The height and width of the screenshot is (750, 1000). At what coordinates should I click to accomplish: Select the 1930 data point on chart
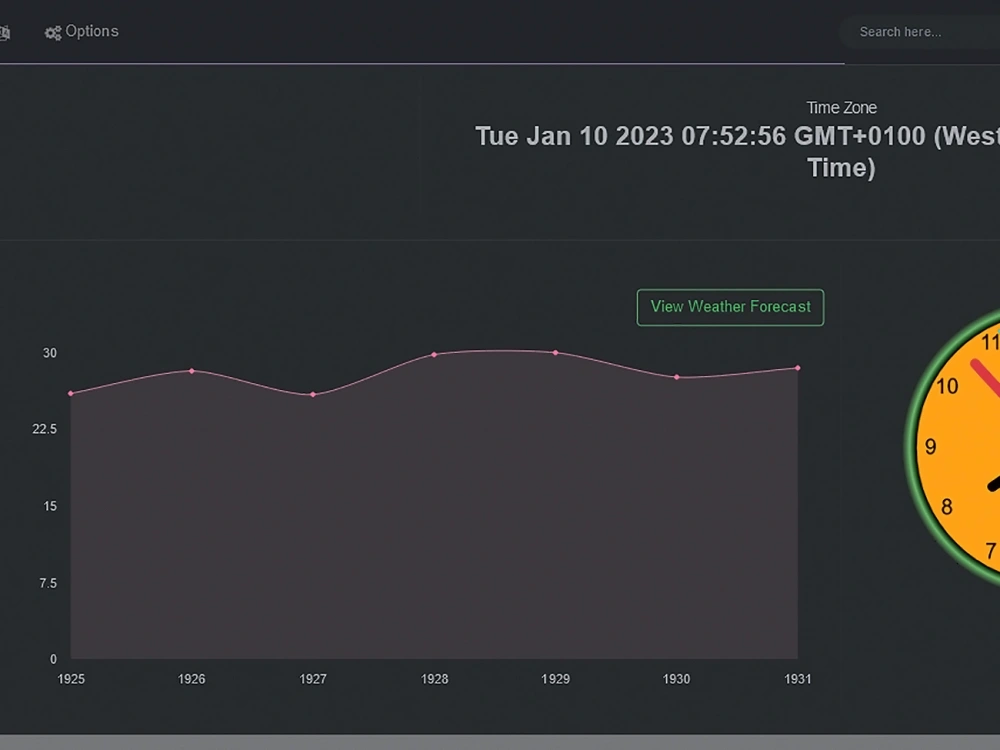point(677,378)
